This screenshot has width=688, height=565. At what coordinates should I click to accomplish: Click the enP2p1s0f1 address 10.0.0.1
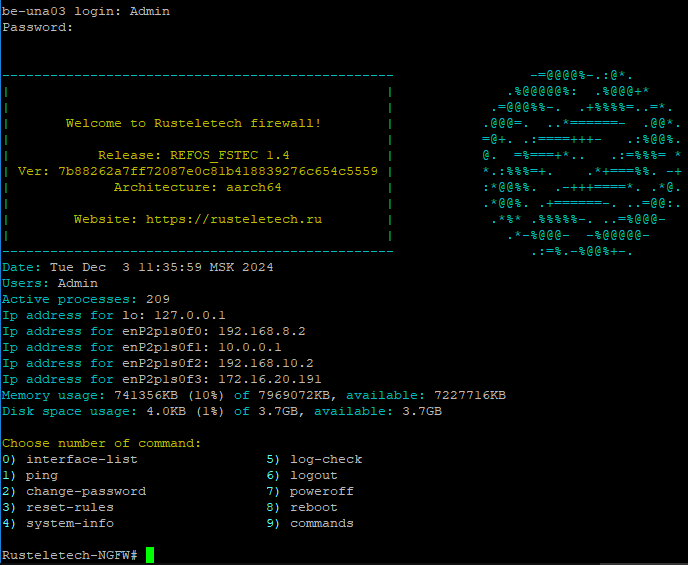pos(250,347)
